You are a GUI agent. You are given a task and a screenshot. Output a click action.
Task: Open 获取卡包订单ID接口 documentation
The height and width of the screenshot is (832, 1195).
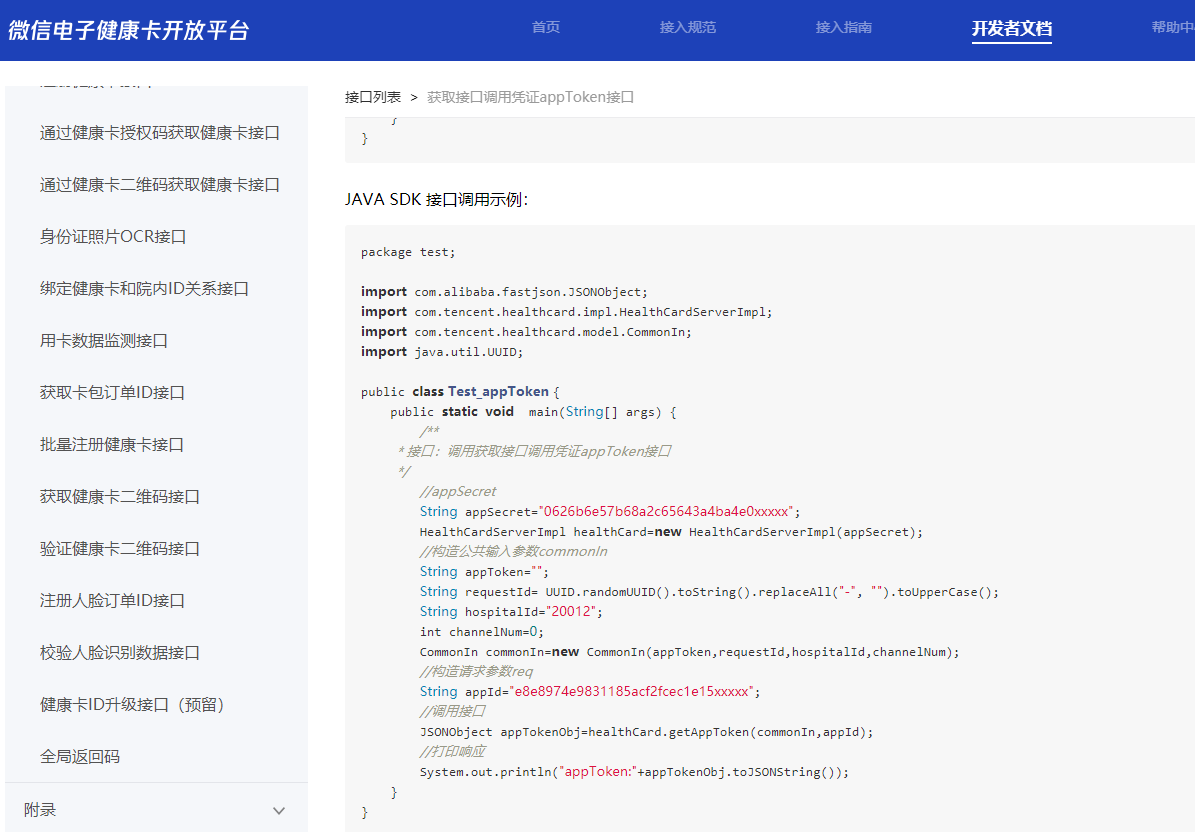tap(110, 392)
